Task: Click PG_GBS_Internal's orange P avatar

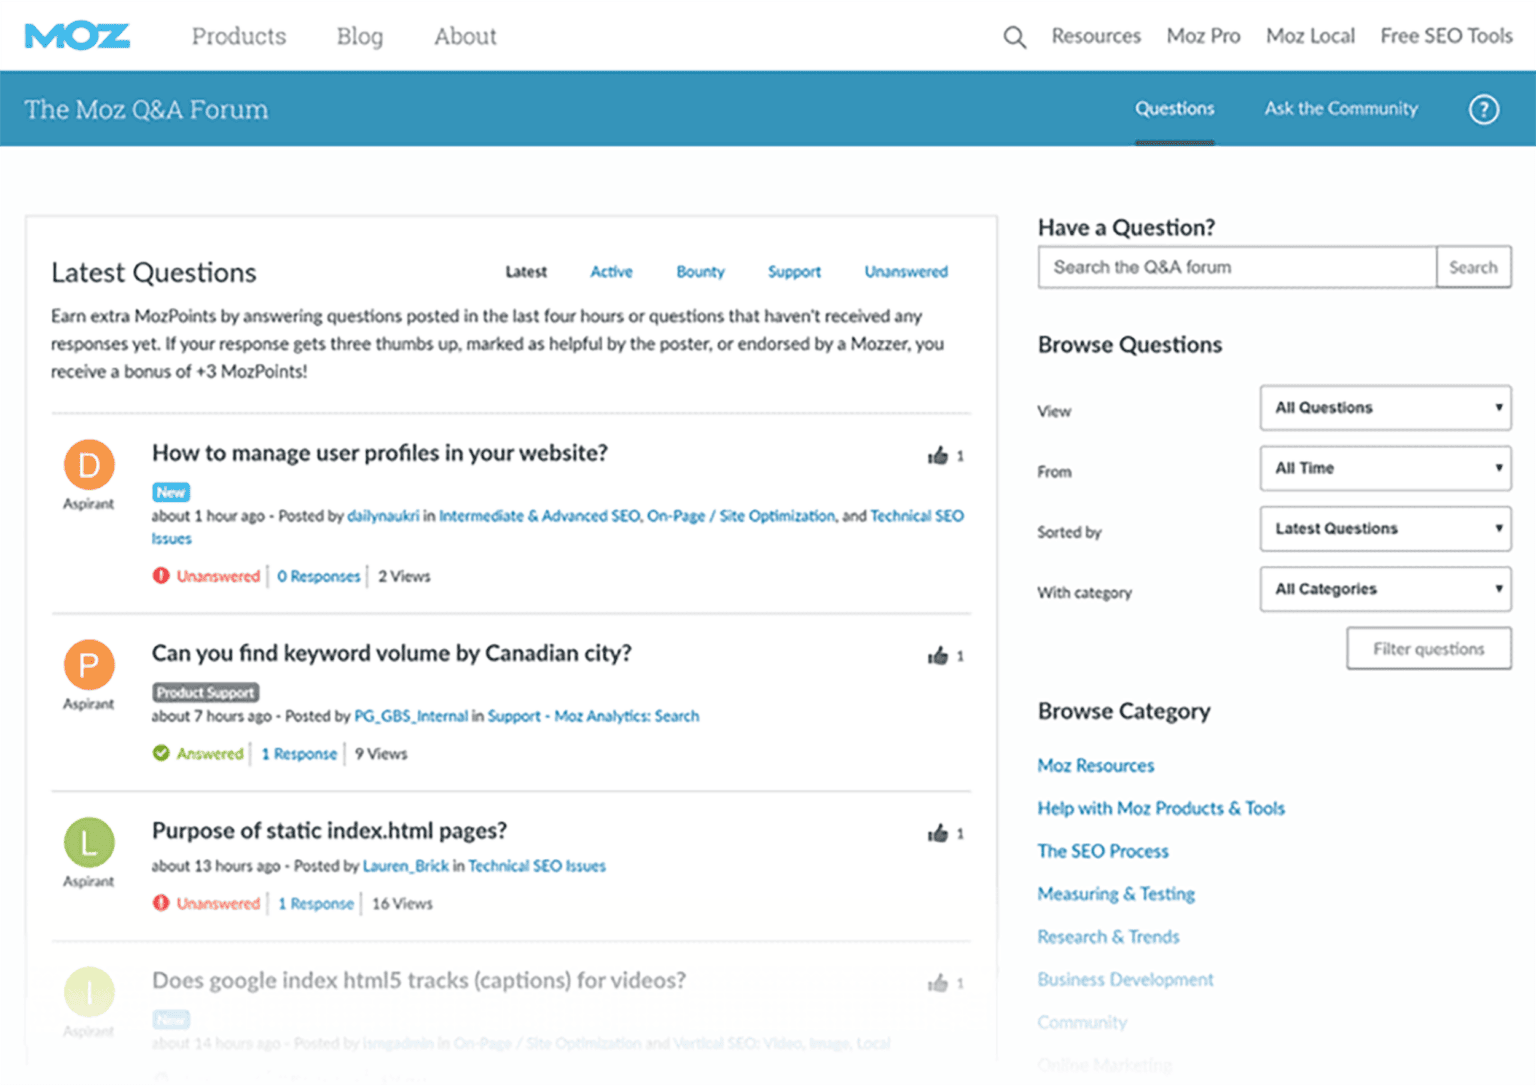Action: (x=88, y=665)
